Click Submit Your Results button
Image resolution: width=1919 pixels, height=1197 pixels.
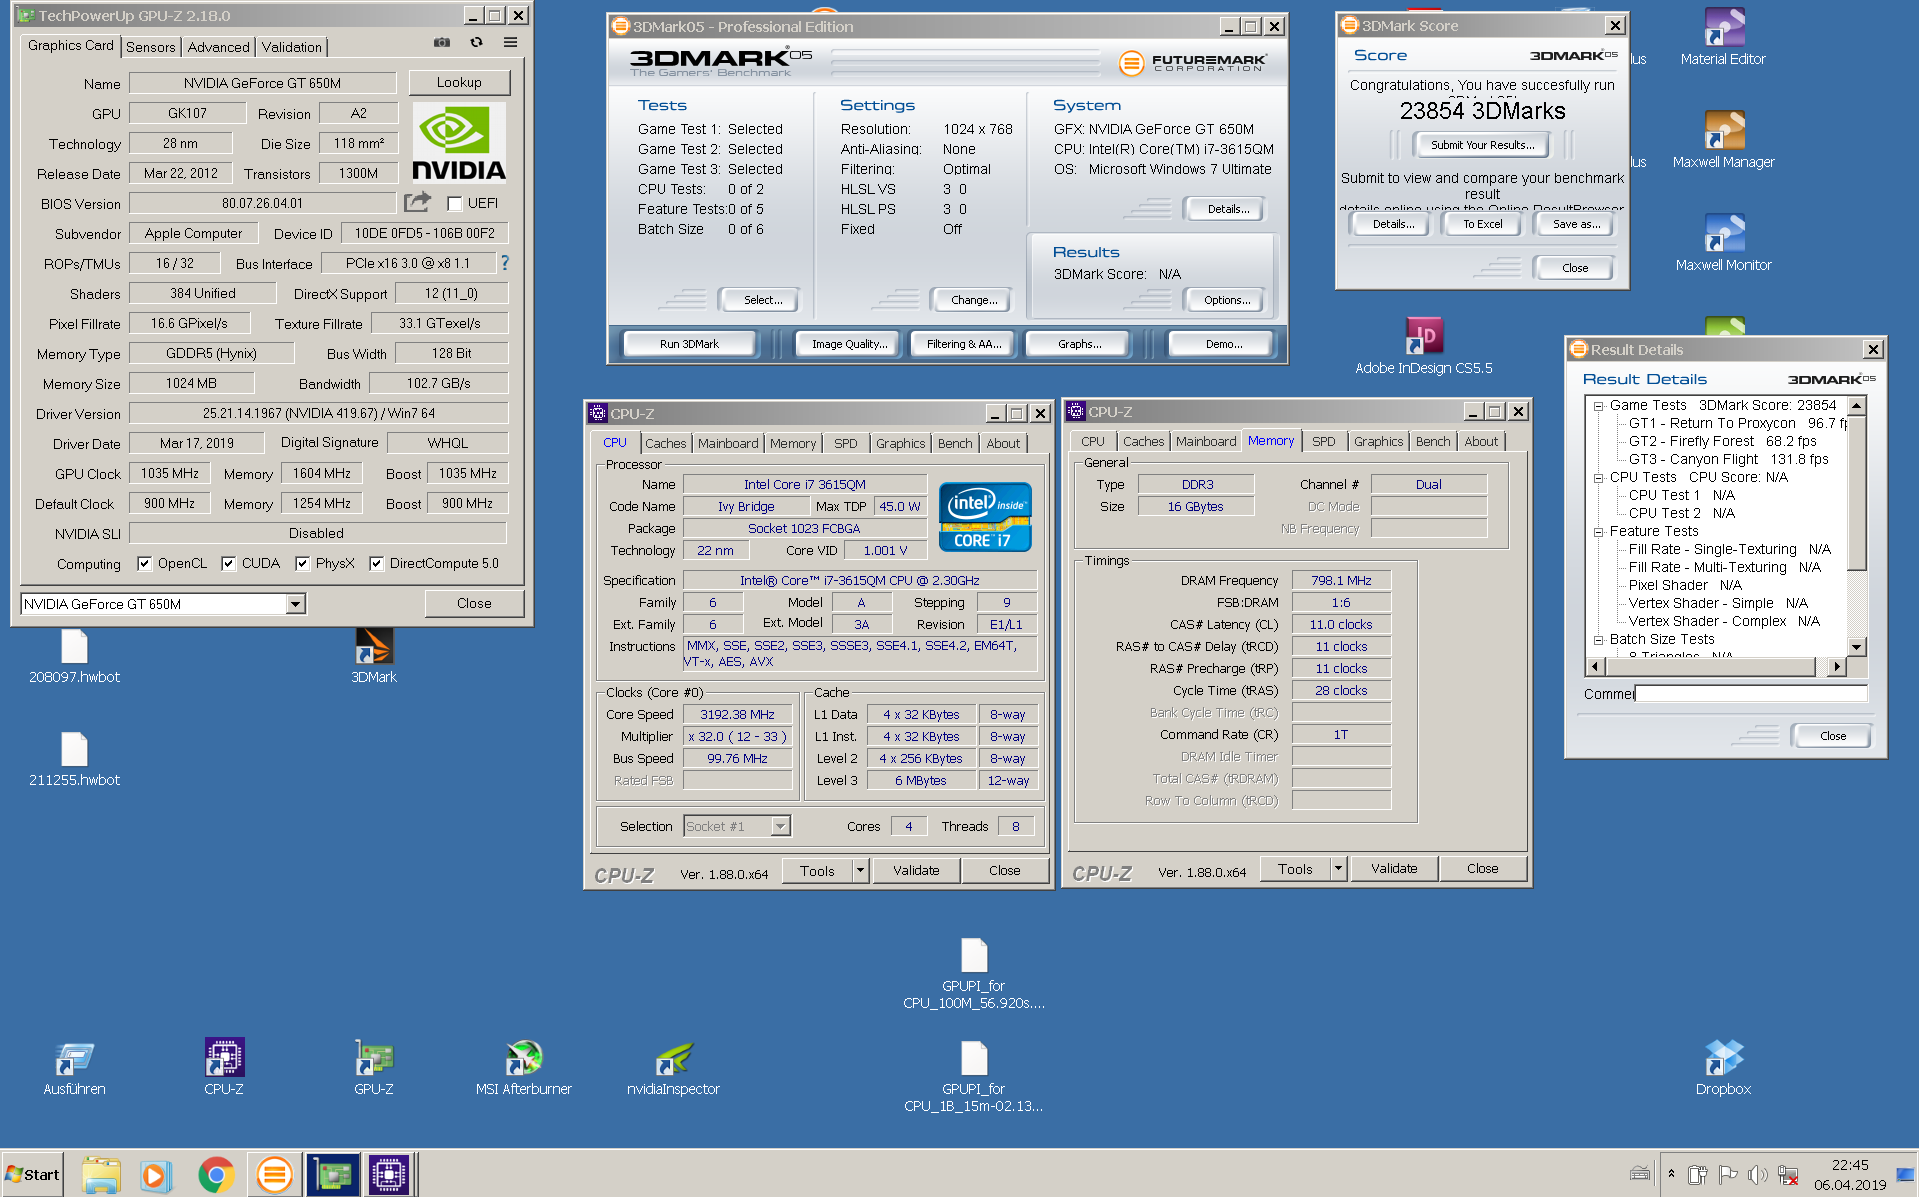(x=1482, y=145)
